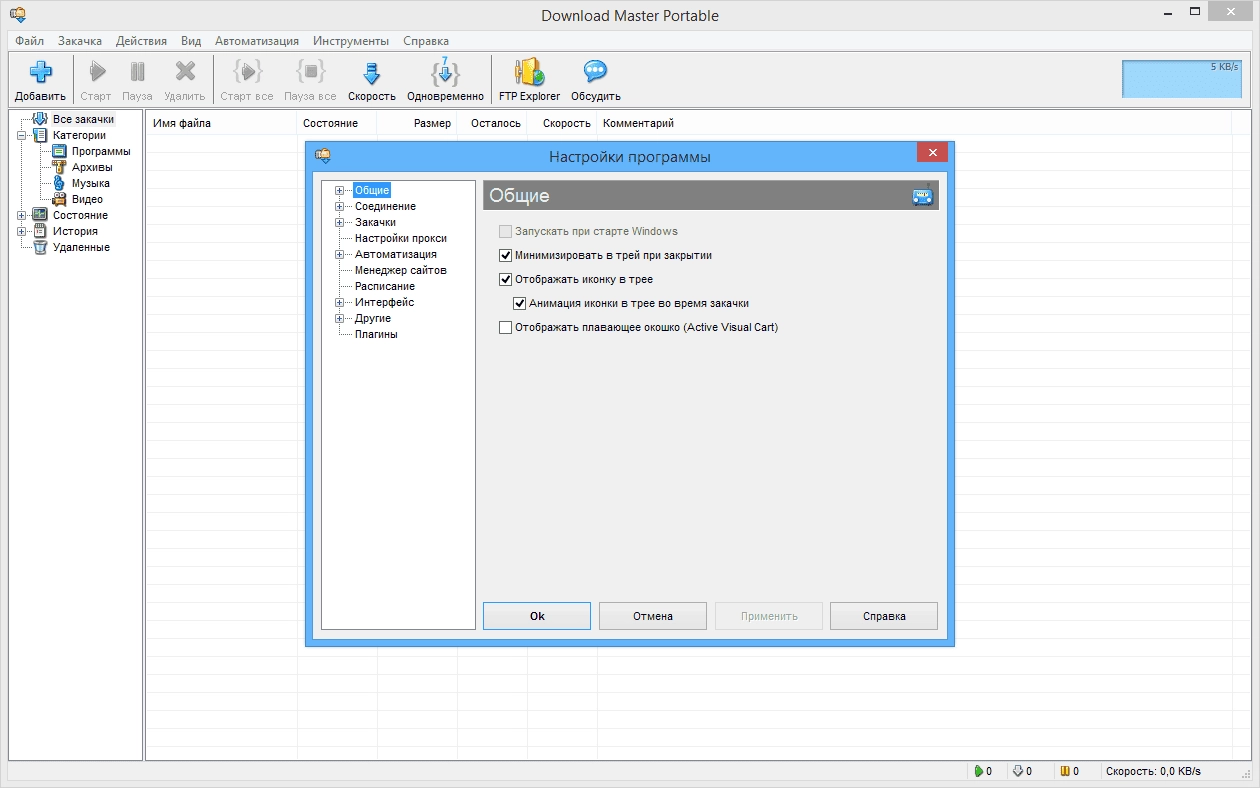Click the Программы category icon
This screenshot has width=1260, height=788.
(x=59, y=151)
